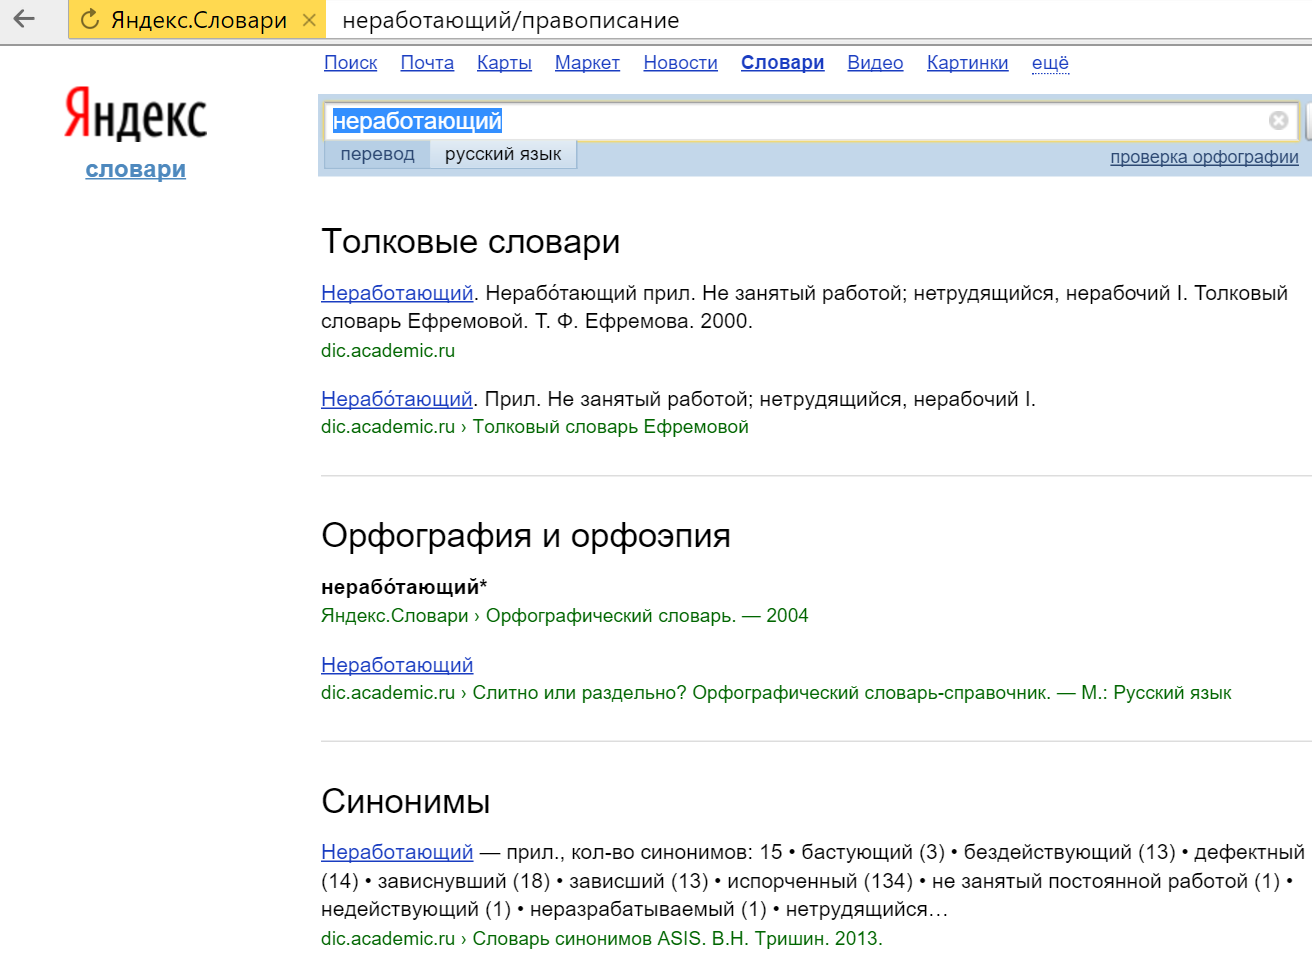
Task: Open Картинки in the top navigation
Action: [x=967, y=63]
